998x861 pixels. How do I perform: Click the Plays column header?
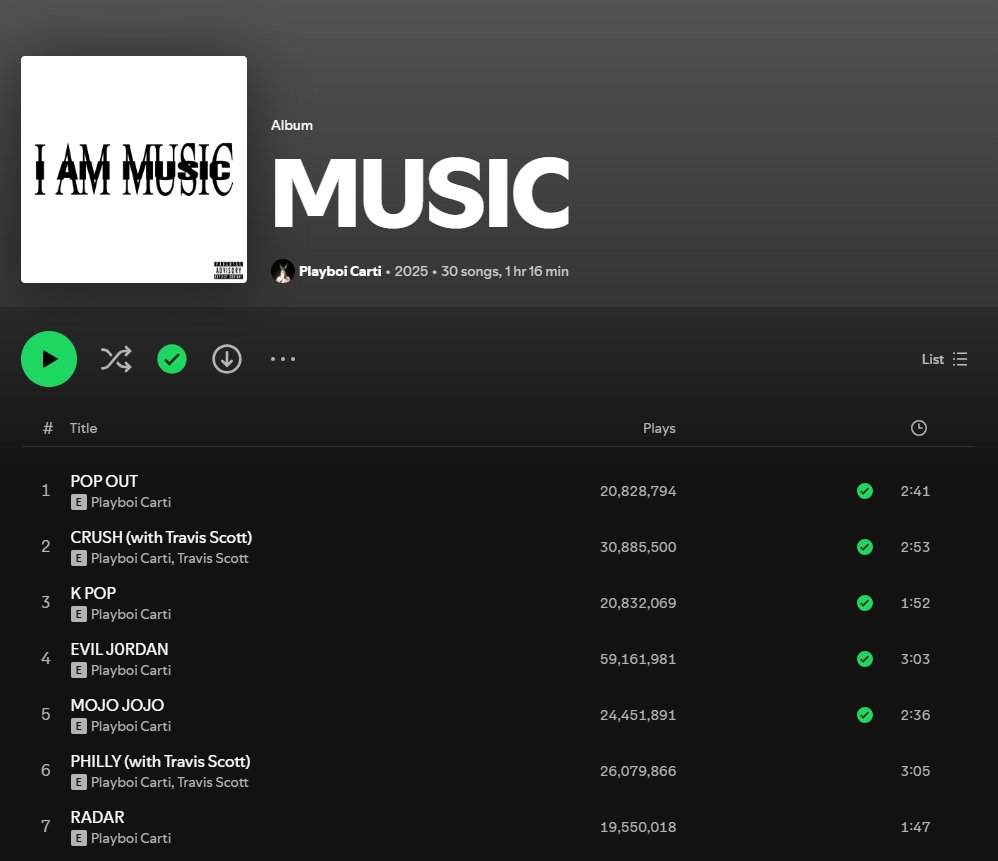click(659, 428)
